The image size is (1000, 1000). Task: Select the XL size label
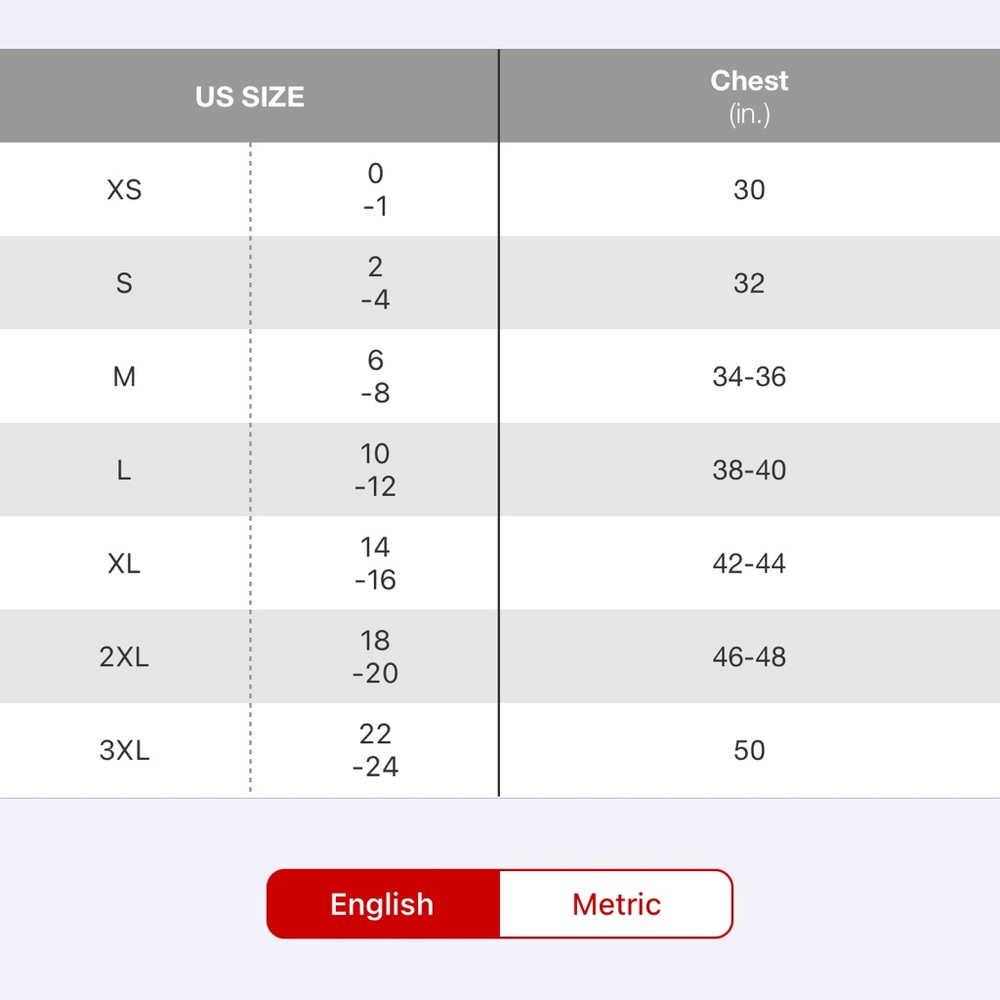click(x=124, y=563)
